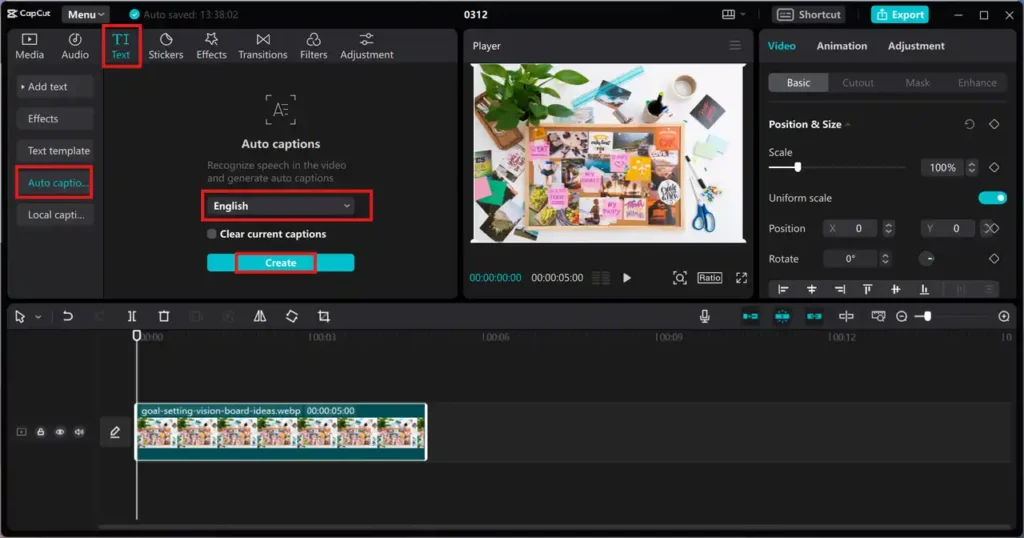1024x538 pixels.
Task: Check the Clear current captions checkbox
Action: pyautogui.click(x=212, y=234)
